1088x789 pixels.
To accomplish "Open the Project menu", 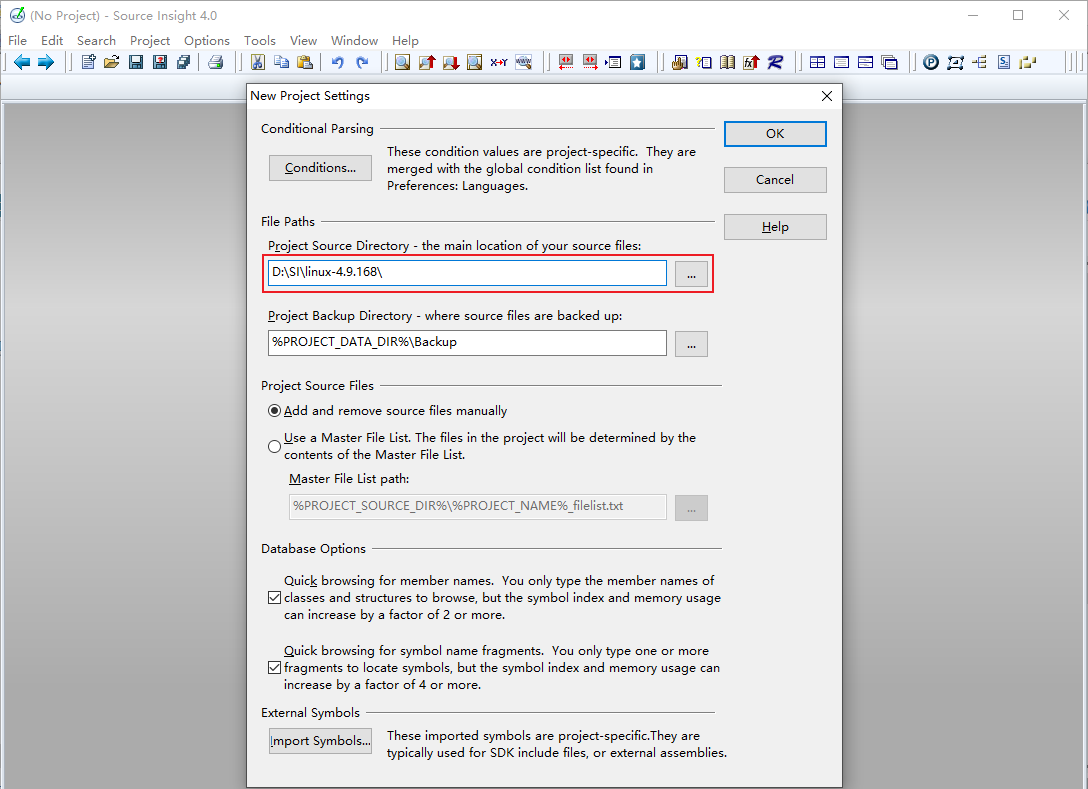I will click(x=150, y=40).
